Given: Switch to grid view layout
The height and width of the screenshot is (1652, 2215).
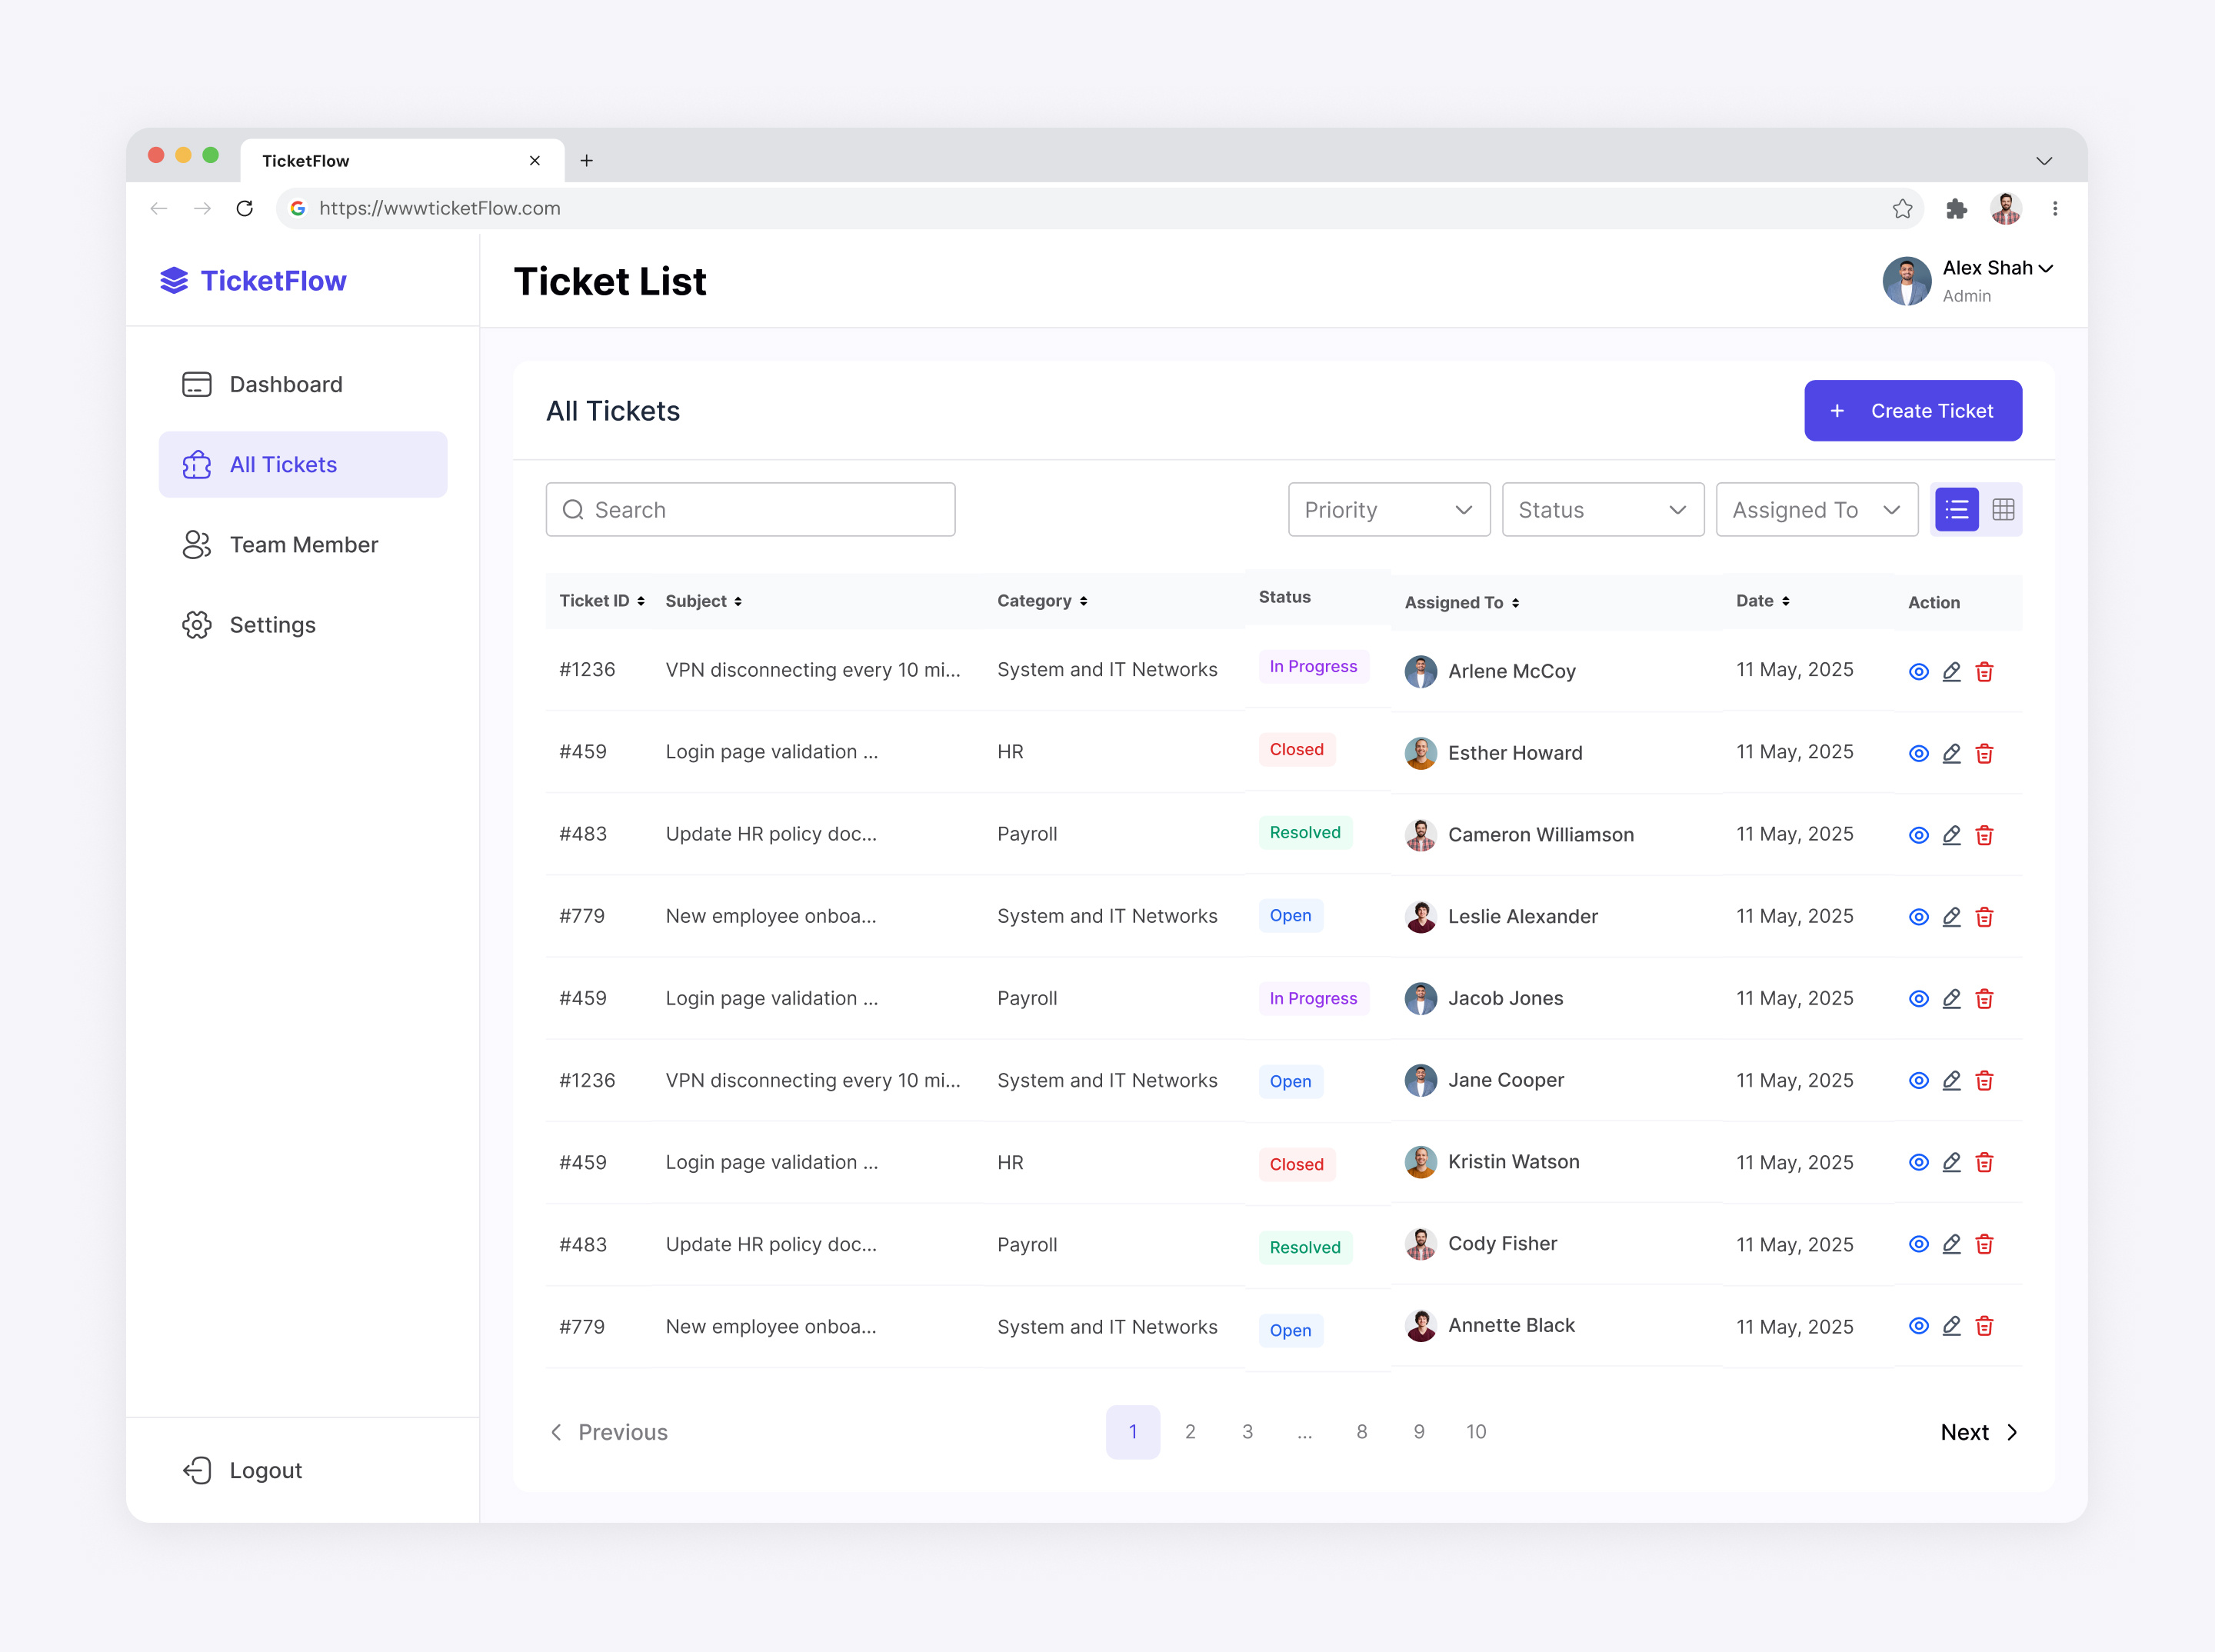Looking at the screenshot, I should [2002, 510].
